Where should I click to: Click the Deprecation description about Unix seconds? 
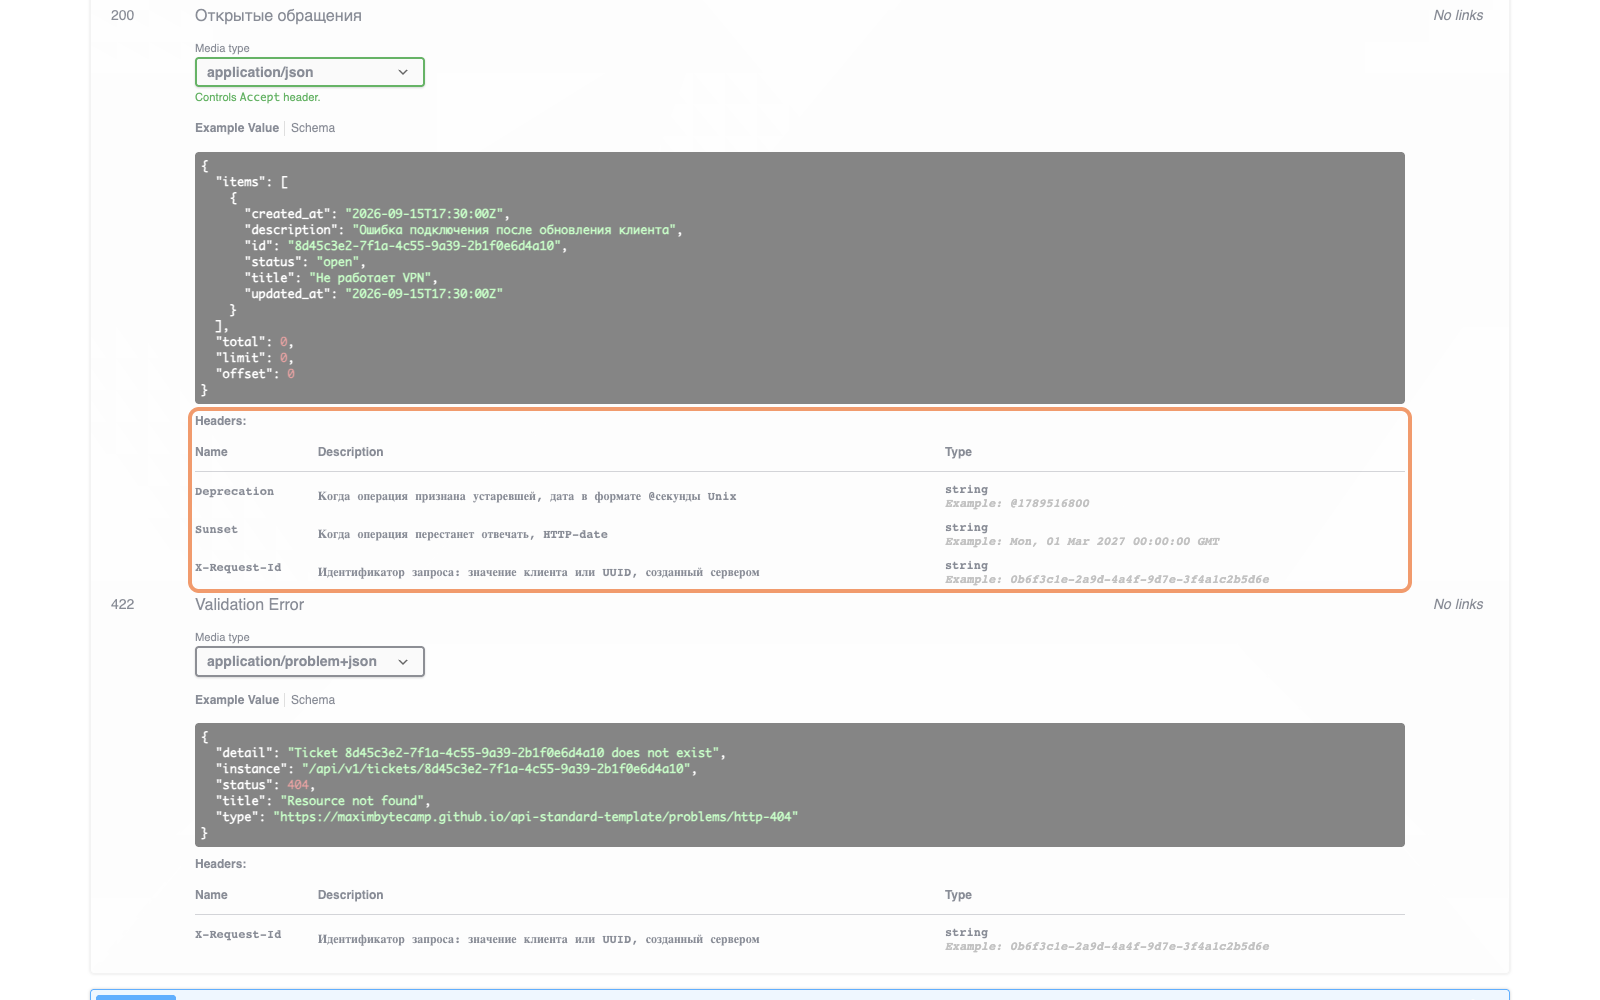(x=527, y=496)
